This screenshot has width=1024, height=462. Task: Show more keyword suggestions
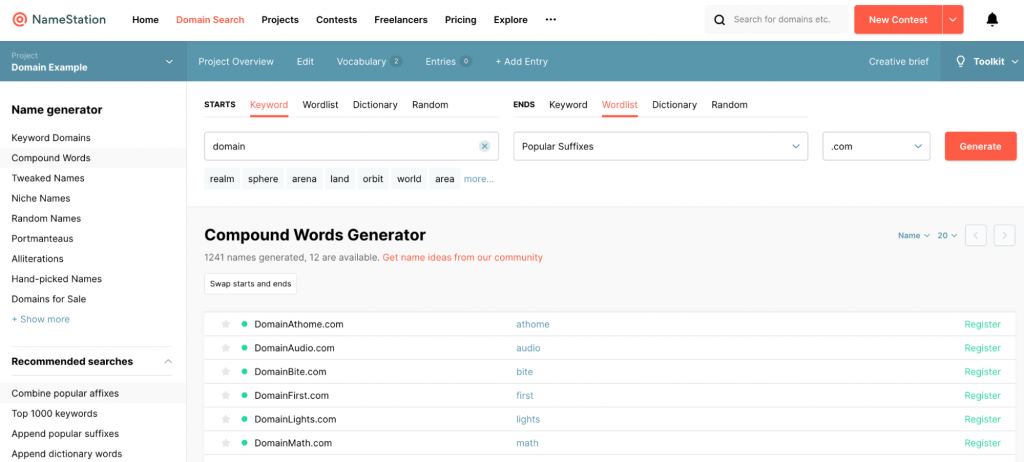coord(479,179)
